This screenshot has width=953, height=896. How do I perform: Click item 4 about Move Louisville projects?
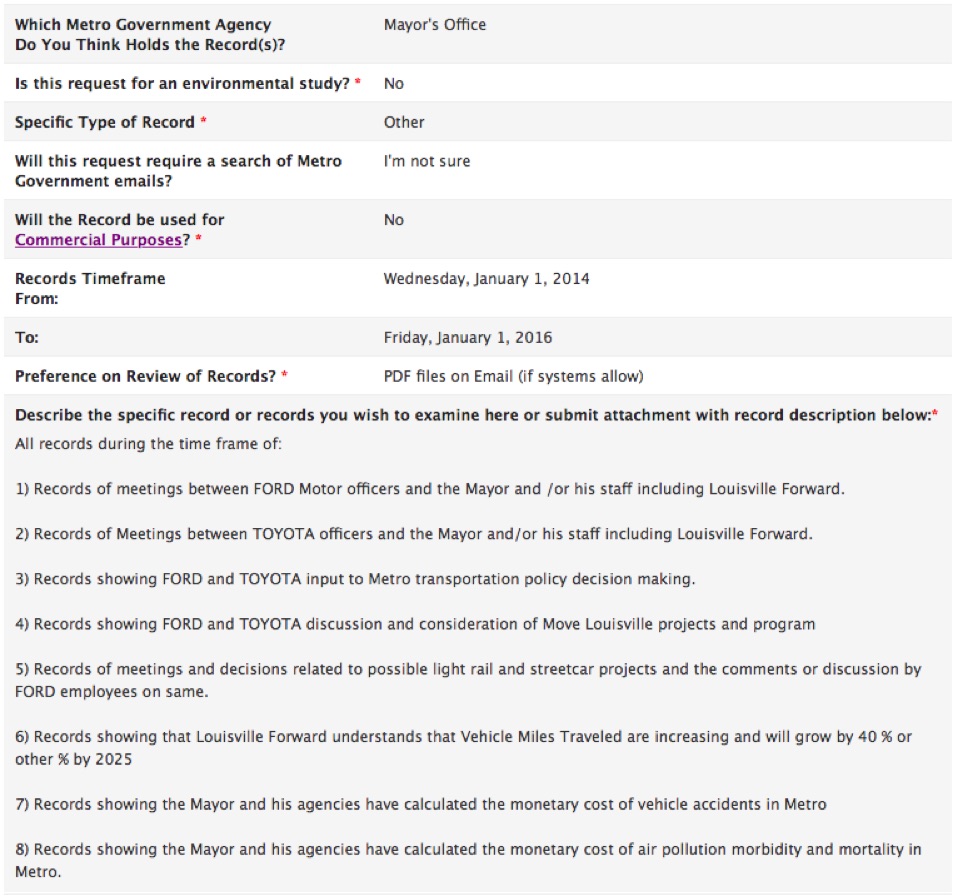(x=415, y=624)
